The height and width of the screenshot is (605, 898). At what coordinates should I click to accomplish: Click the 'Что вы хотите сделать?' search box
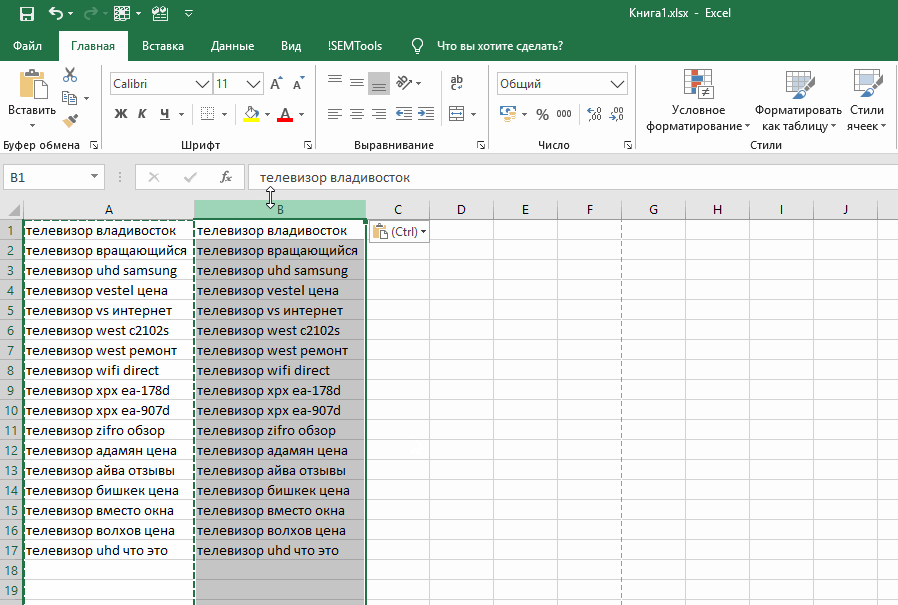point(499,46)
